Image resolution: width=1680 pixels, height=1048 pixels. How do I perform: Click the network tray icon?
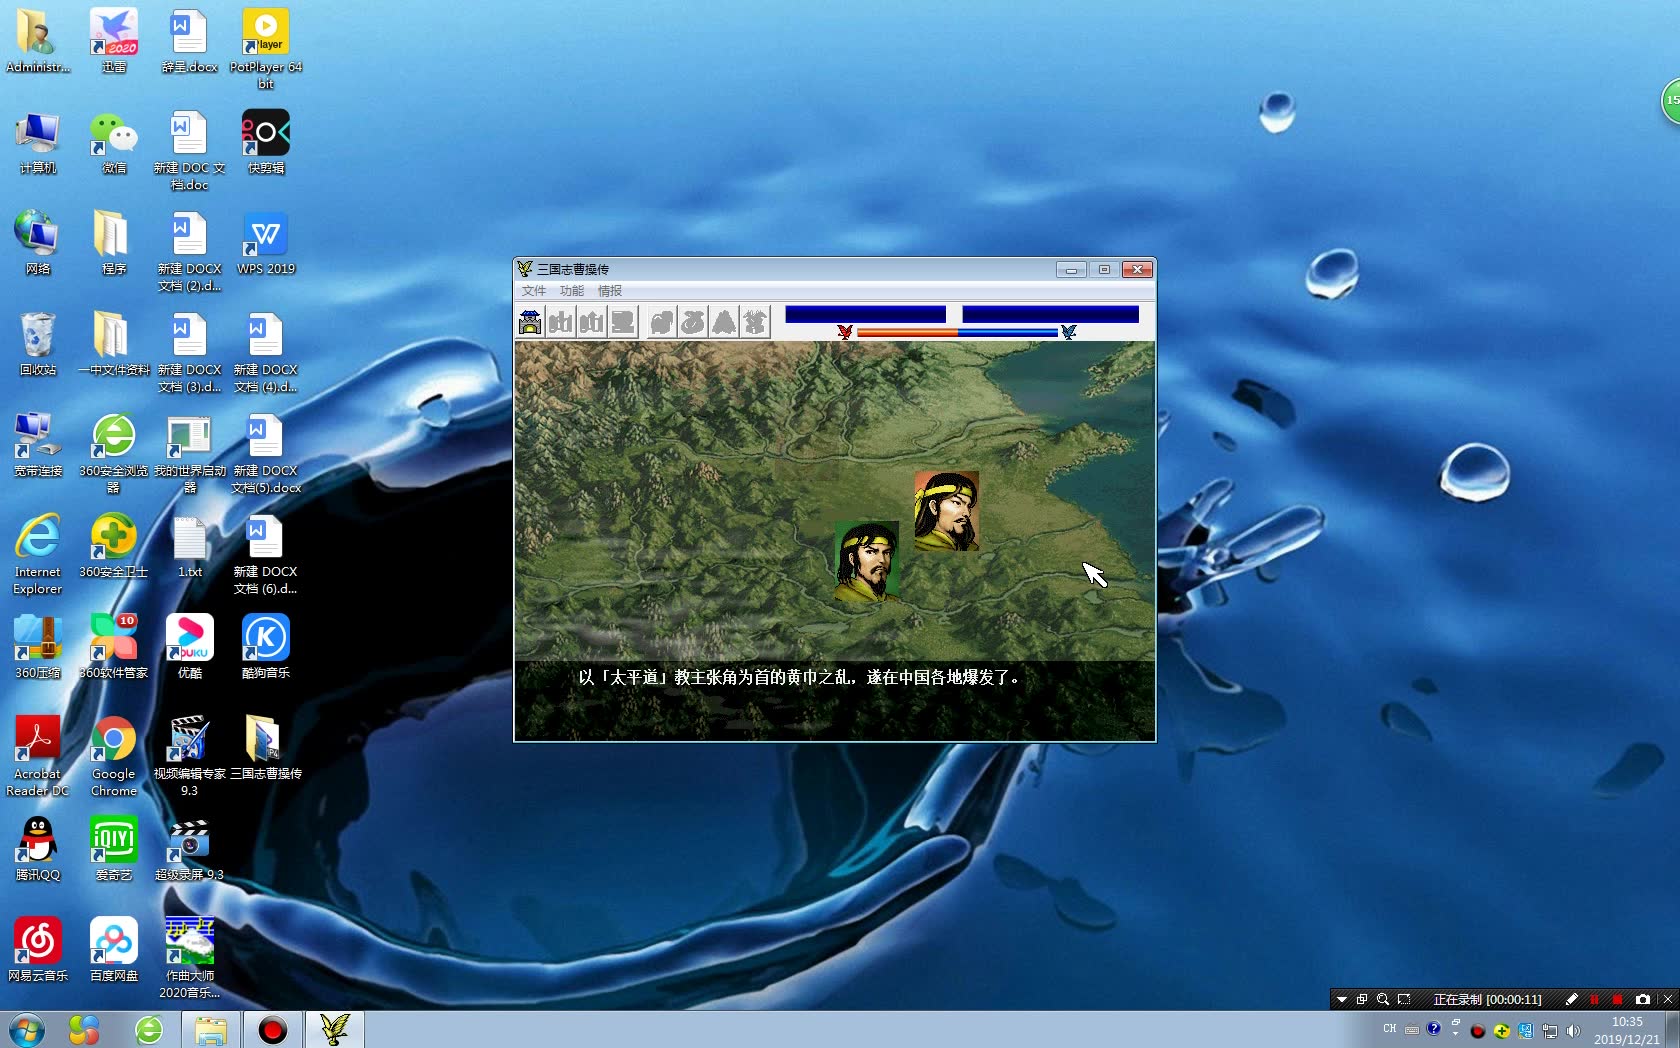coord(1550,1030)
